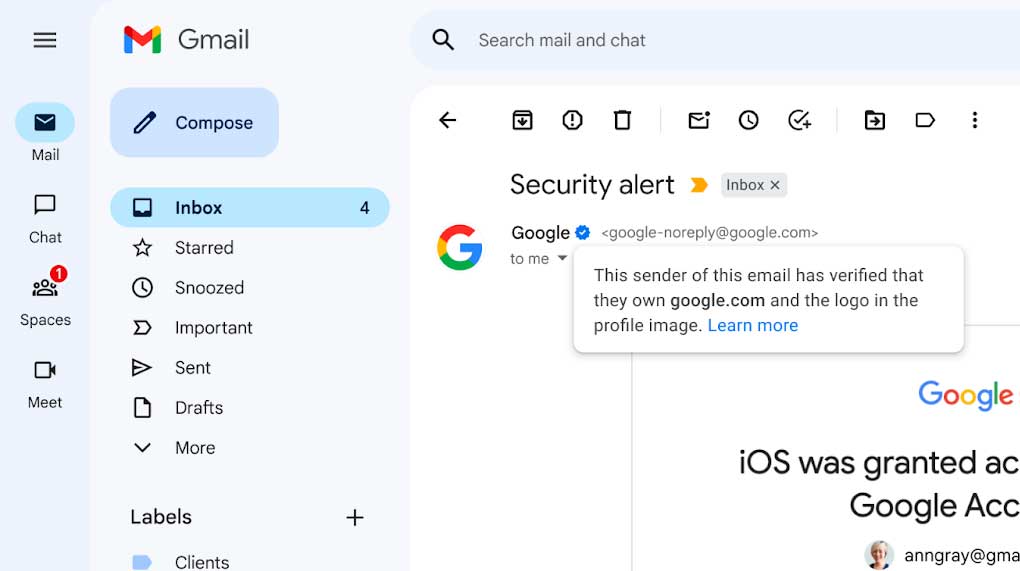Viewport: 1020px width, 571px height.
Task: Toggle the importance marker beside Security alert
Action: pyautogui.click(x=699, y=185)
